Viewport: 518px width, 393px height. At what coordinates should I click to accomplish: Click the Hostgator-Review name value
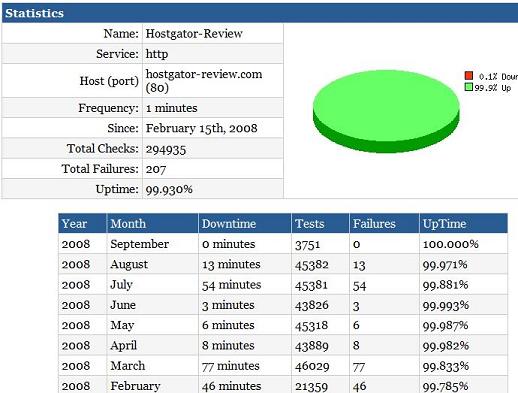[x=194, y=34]
